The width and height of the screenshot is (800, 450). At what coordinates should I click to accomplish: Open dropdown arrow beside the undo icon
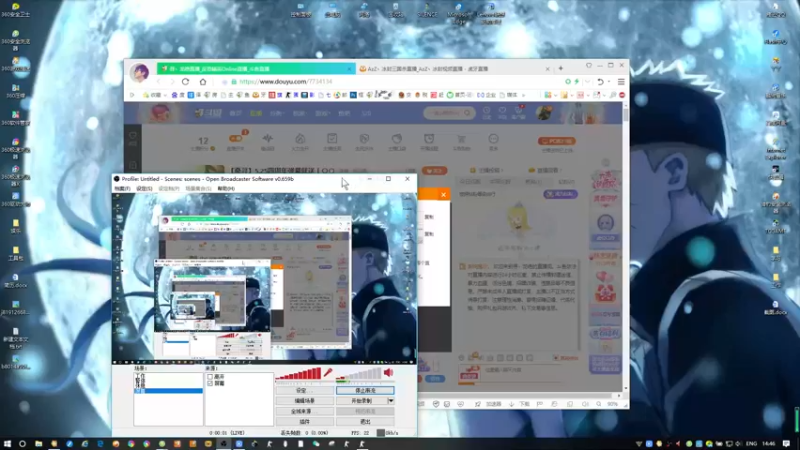click(x=609, y=82)
